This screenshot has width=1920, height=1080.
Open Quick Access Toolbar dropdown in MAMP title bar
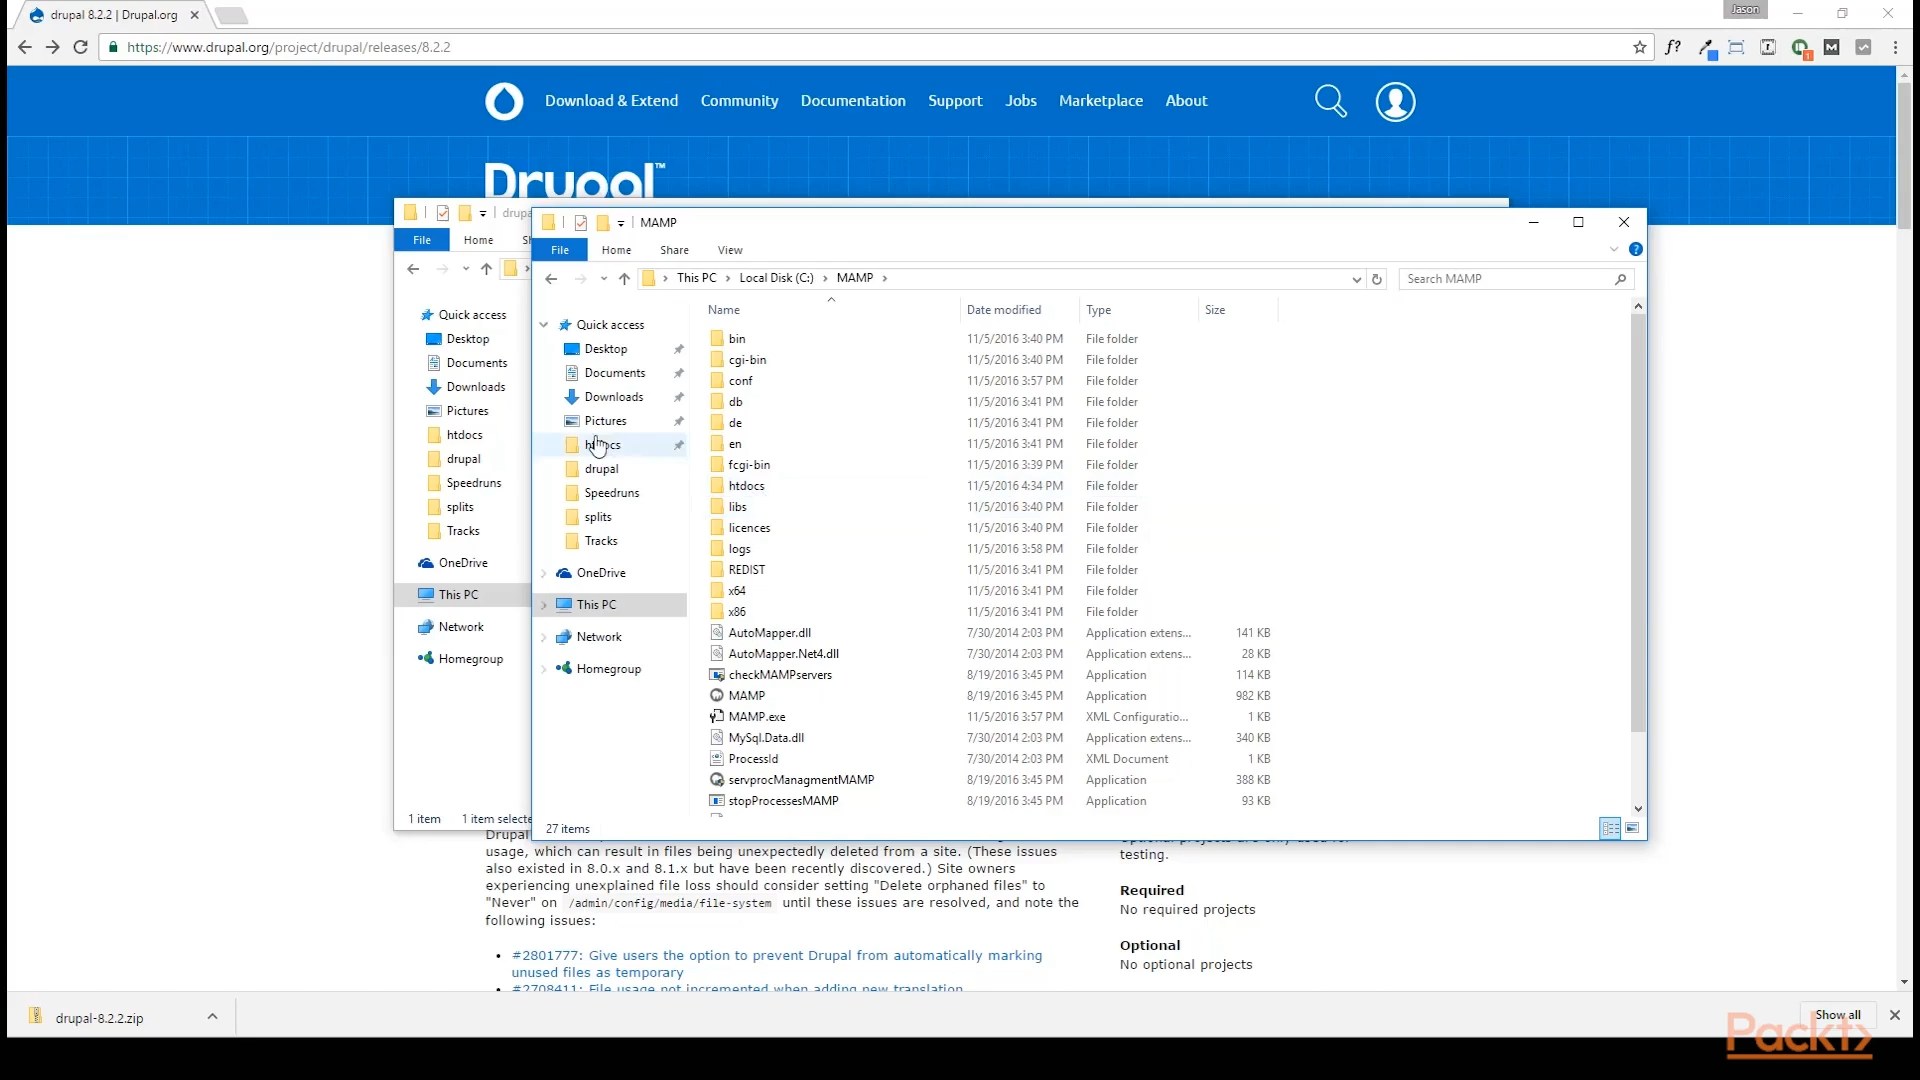pos(621,223)
